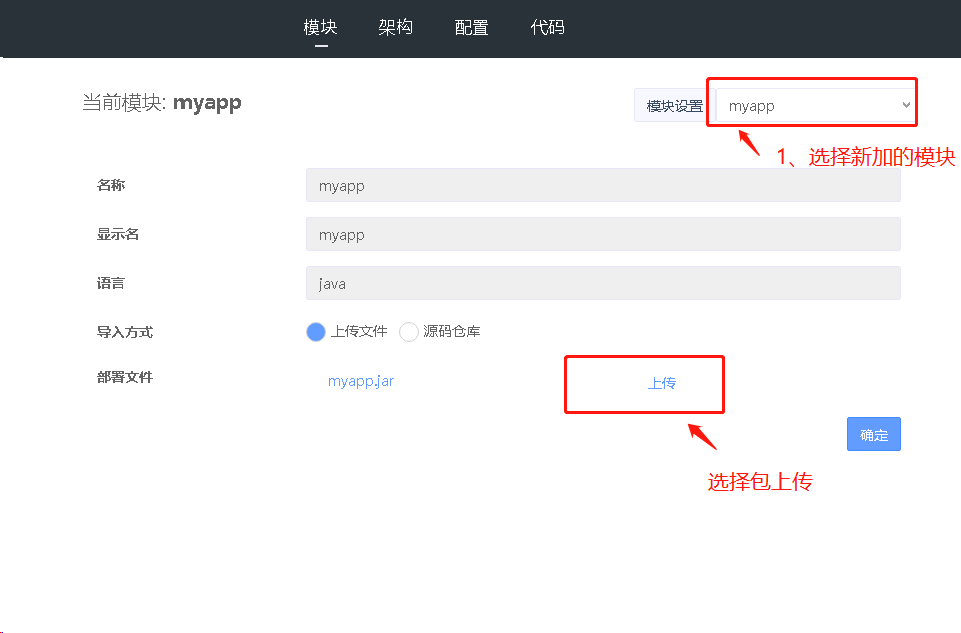
Task: Click the 语言 field showing java
Action: click(x=602, y=283)
